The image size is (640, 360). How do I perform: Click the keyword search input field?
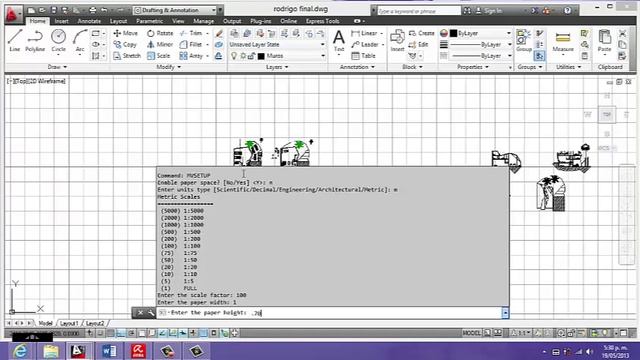point(419,11)
